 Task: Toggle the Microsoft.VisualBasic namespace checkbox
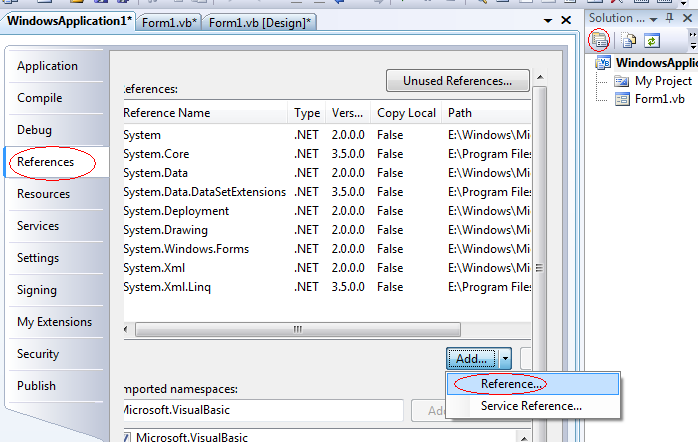(125, 437)
